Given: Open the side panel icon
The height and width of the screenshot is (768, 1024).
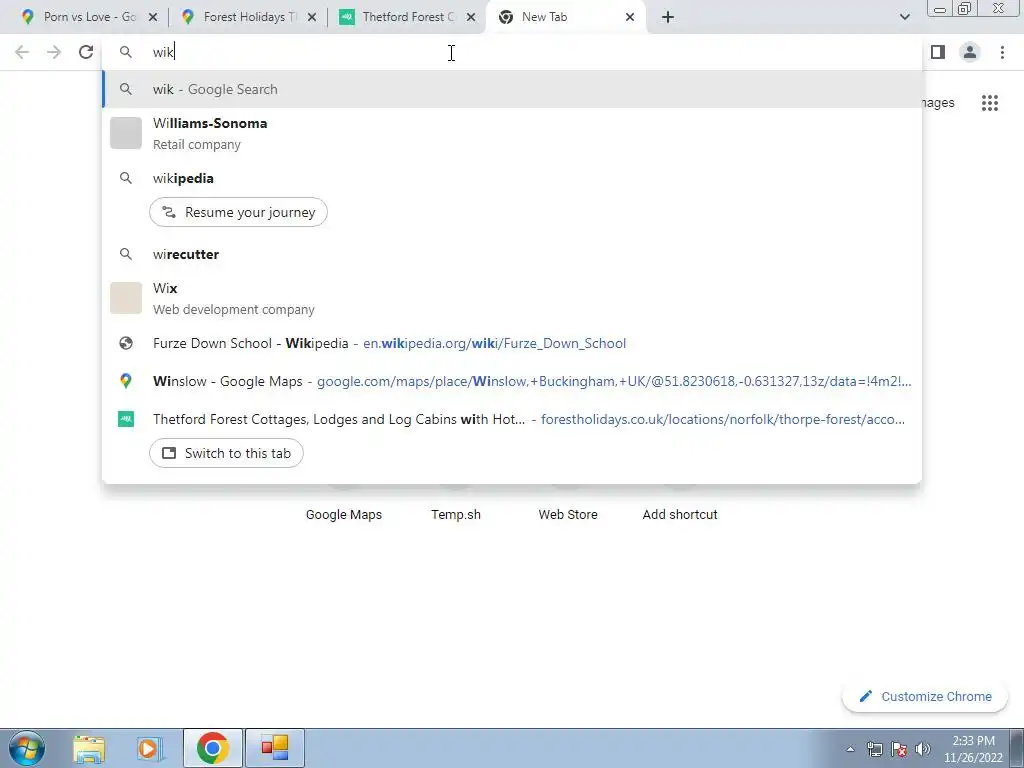Looking at the screenshot, I should (938, 52).
